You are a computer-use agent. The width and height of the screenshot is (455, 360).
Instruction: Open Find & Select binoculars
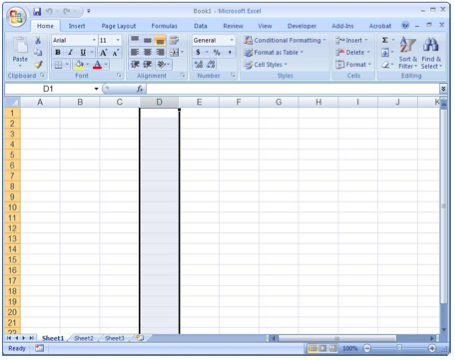(x=431, y=53)
